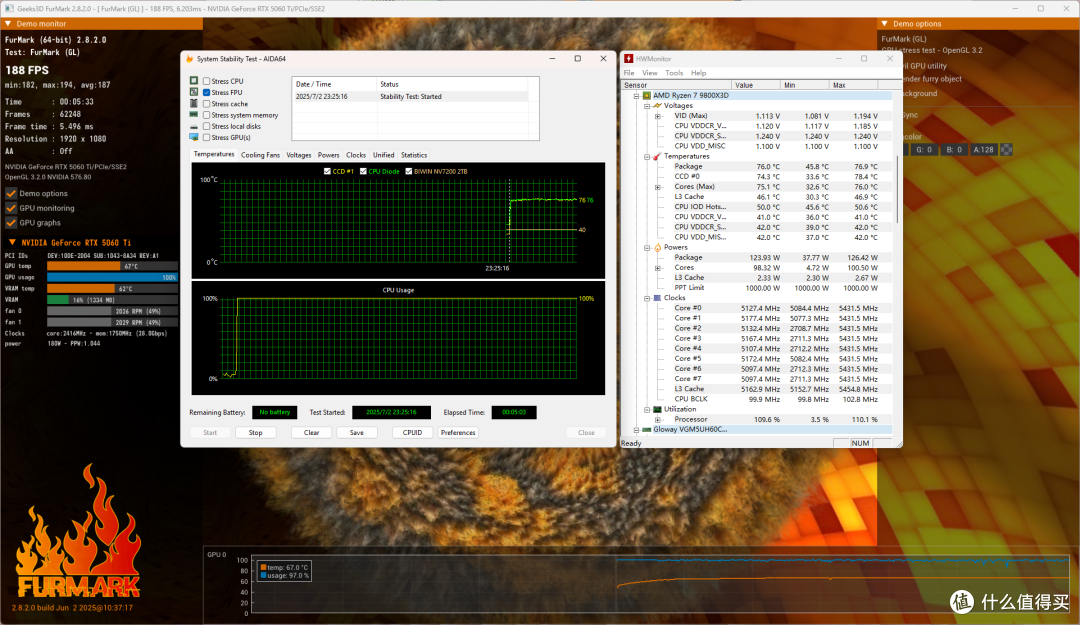Screen dimensions: 1080x625
Task: Click the Stress cache icon in AIDA64
Action: click(194, 103)
